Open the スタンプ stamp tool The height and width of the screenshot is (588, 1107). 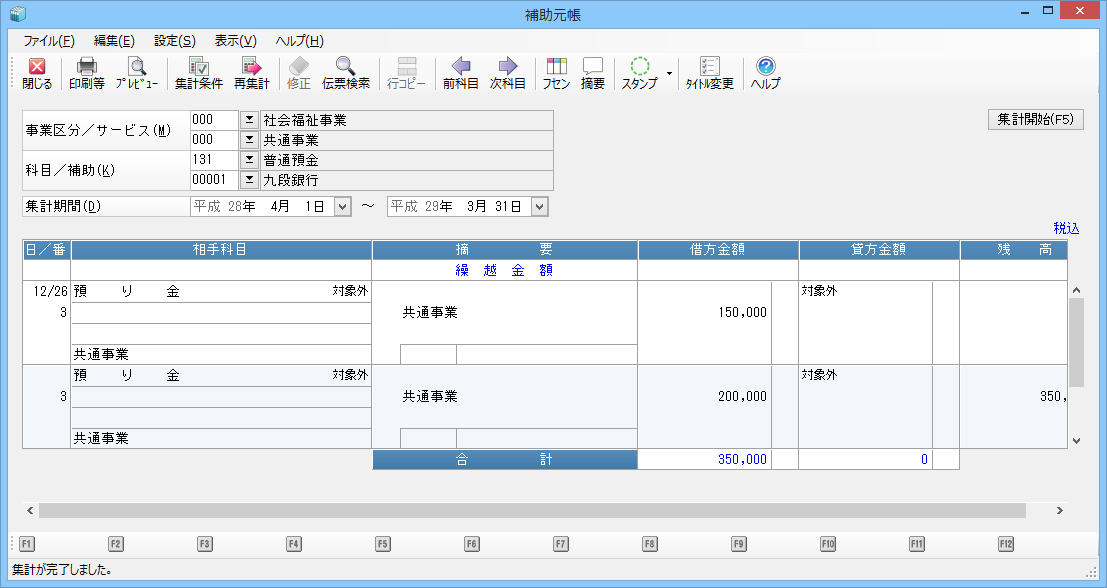coord(639,73)
